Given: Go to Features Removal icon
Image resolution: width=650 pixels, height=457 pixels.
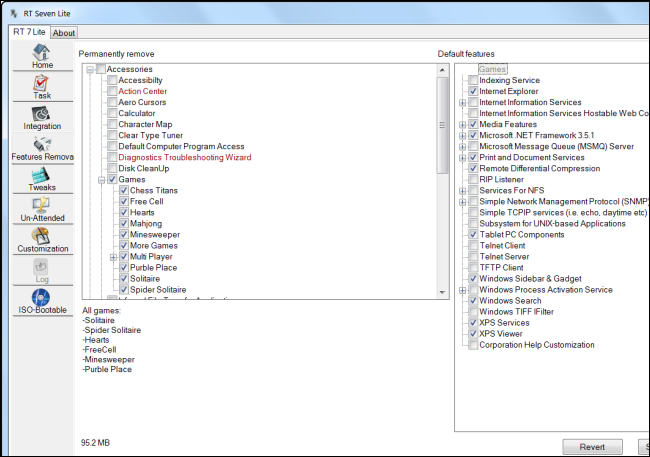Looking at the screenshot, I should [42, 144].
